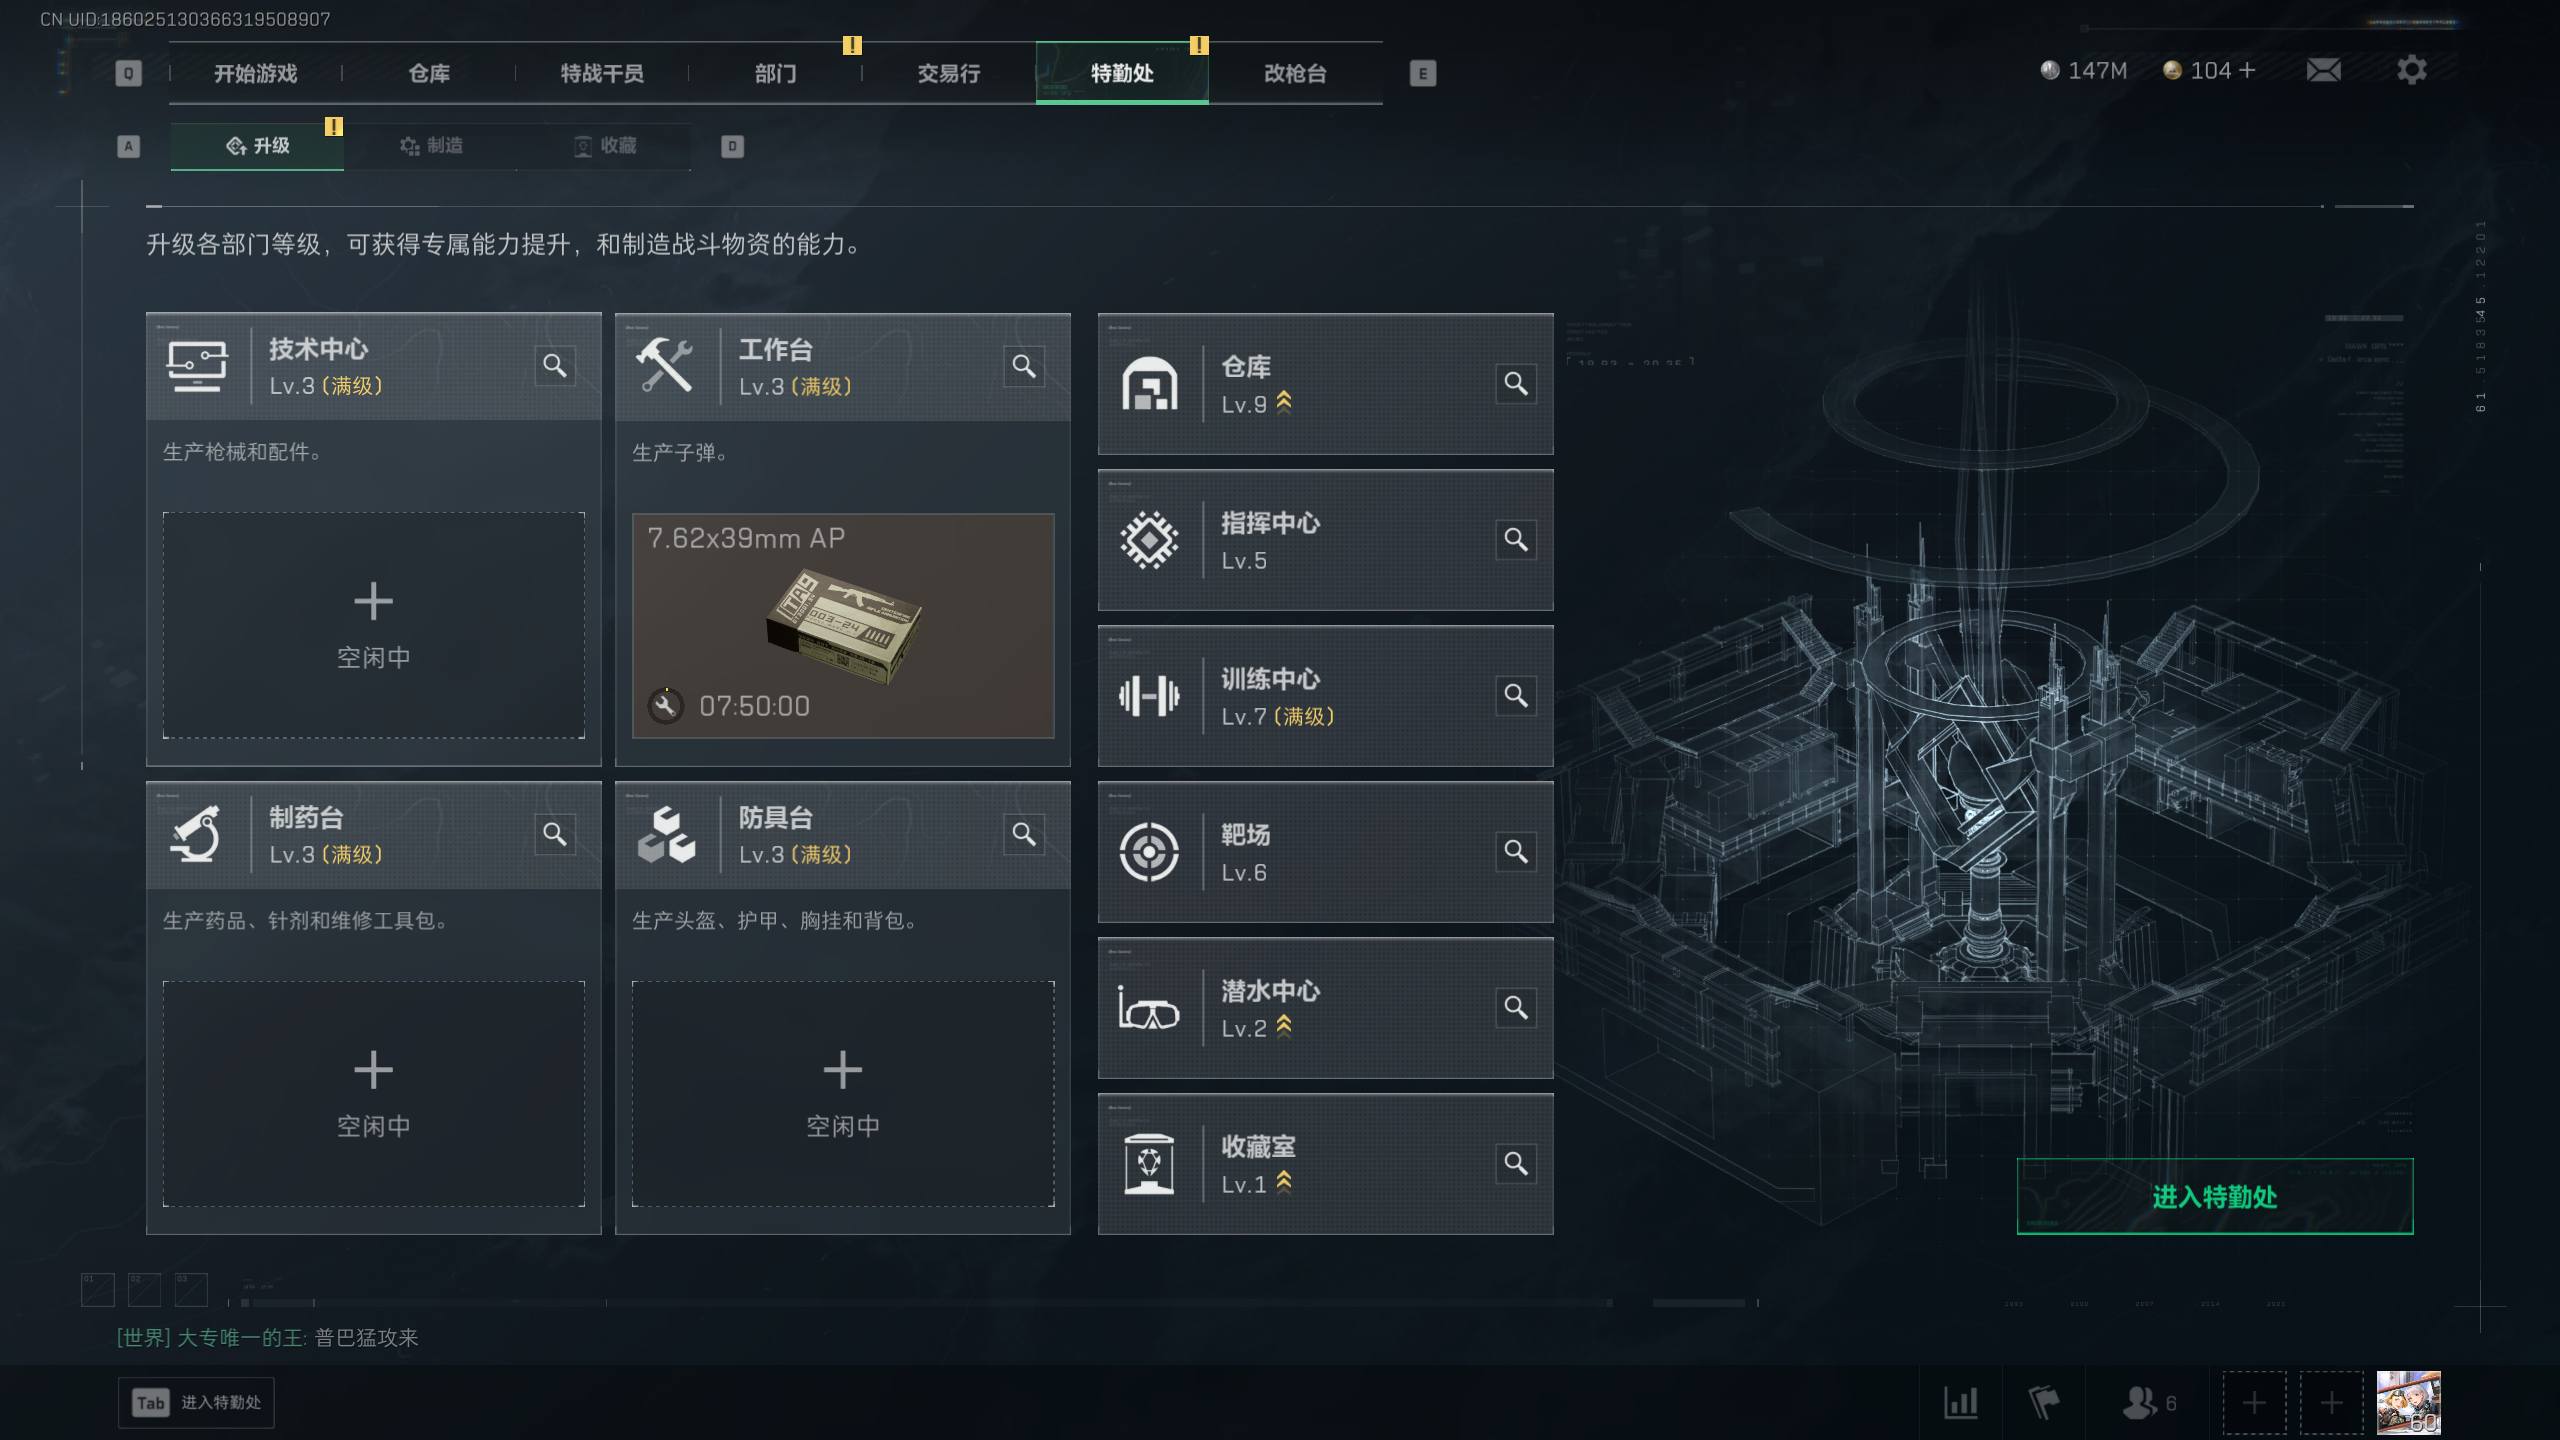Image resolution: width=2560 pixels, height=1440 pixels.
Task: Add currency with the plus beside 104
Action: coord(2248,70)
